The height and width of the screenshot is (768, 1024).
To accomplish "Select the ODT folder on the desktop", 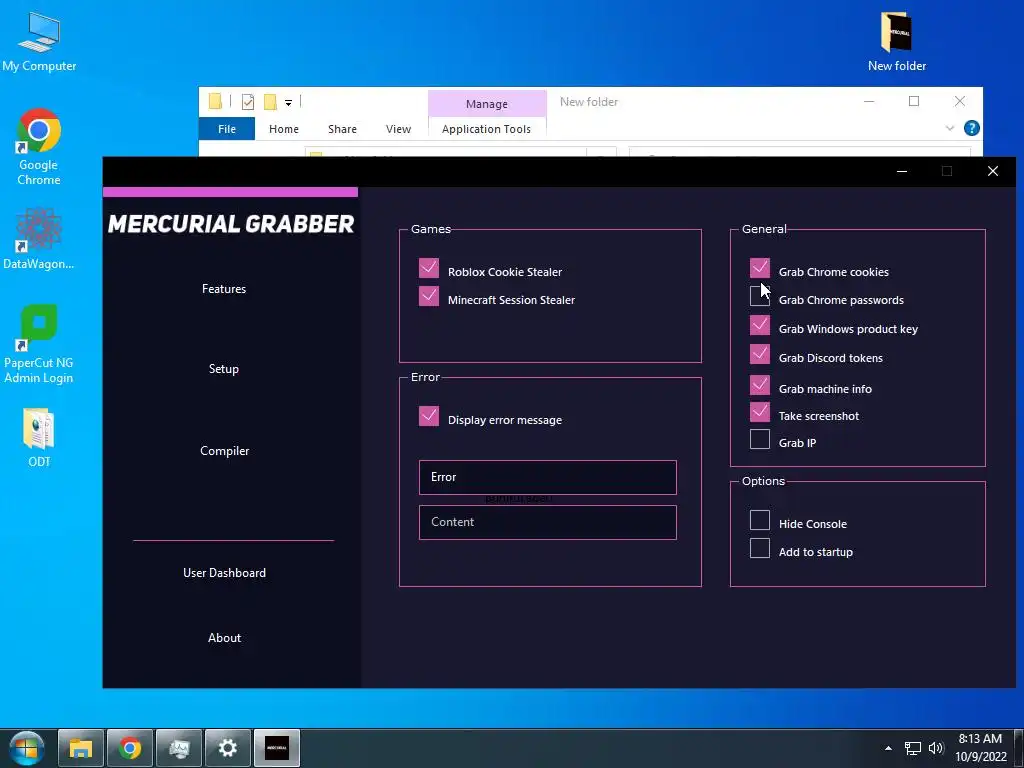I will pos(39,437).
